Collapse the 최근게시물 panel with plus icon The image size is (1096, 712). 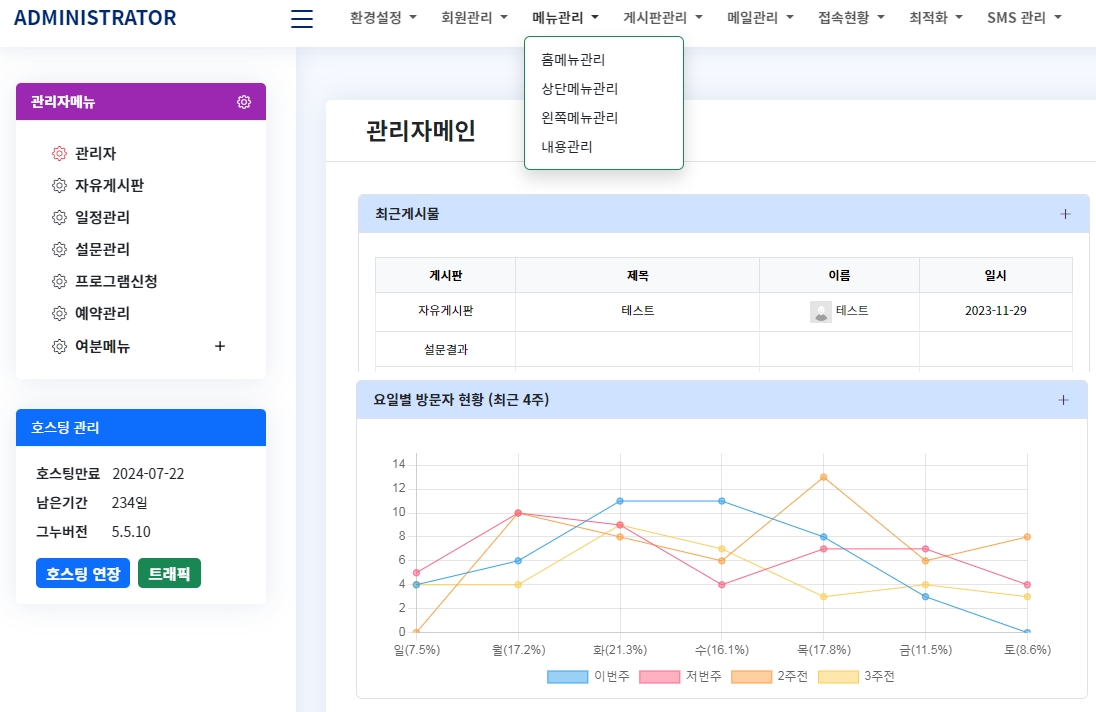[1065, 214]
